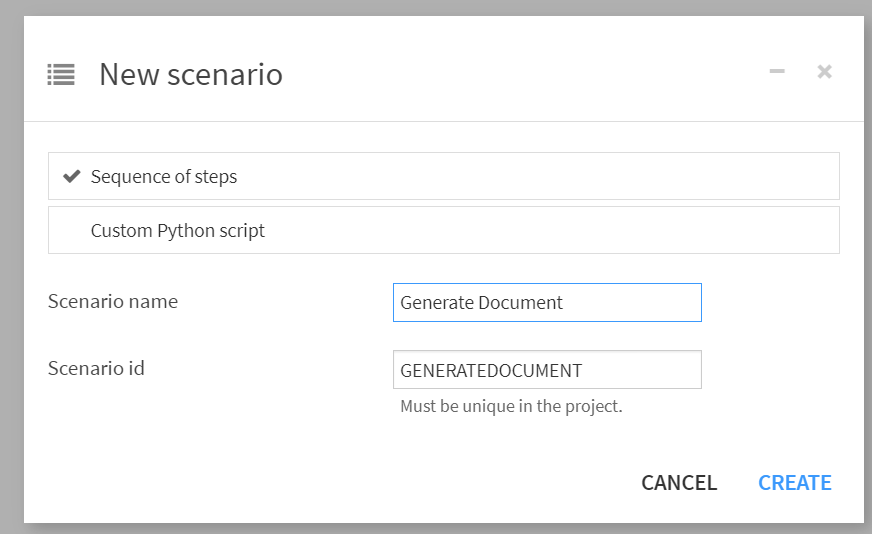Click the New scenario title text
This screenshot has height=534, width=872.
pos(190,74)
